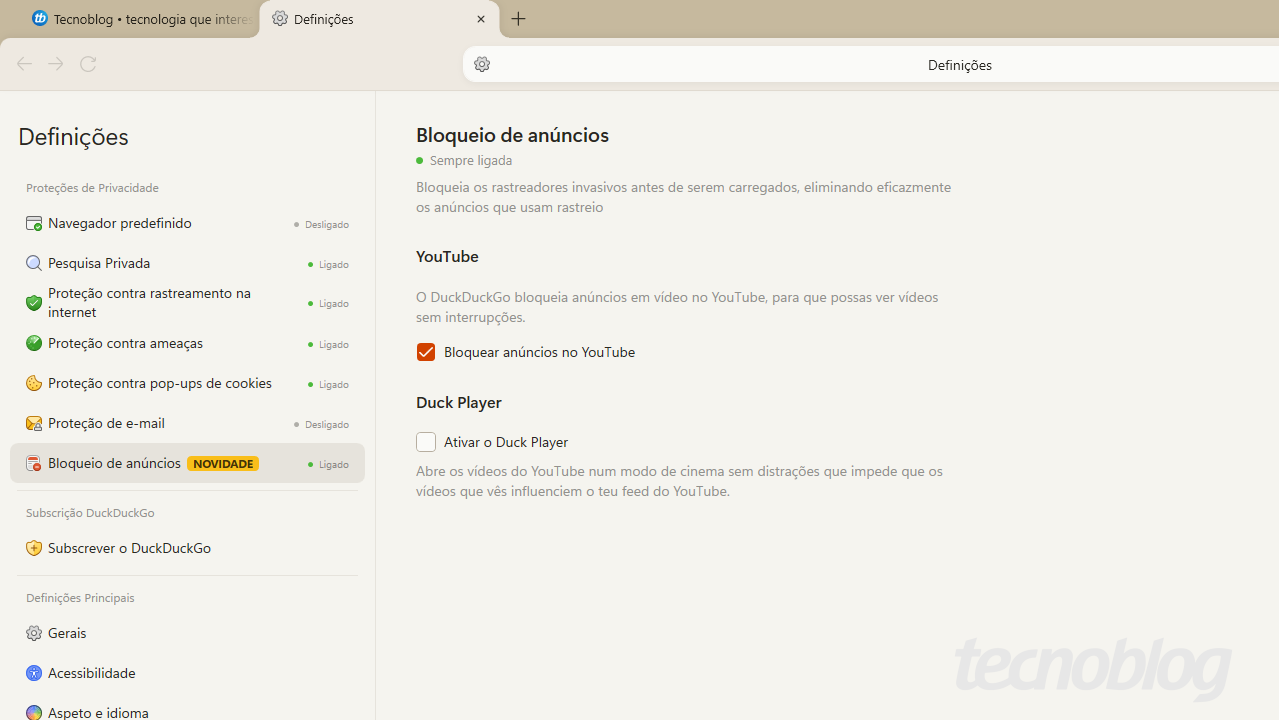Open Gerais settings section
Viewport: 1279px width, 720px height.
[x=187, y=633]
